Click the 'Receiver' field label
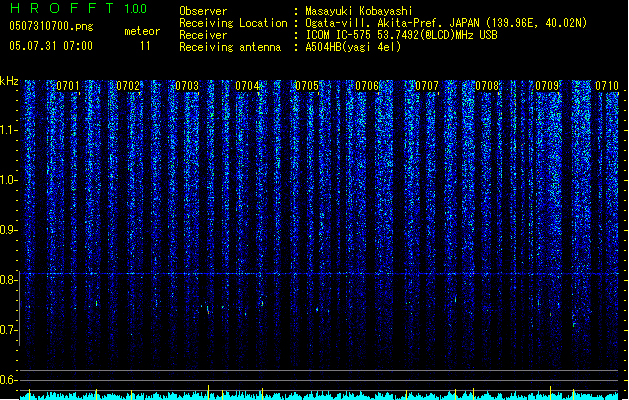This screenshot has height=400, width=629. point(203,35)
